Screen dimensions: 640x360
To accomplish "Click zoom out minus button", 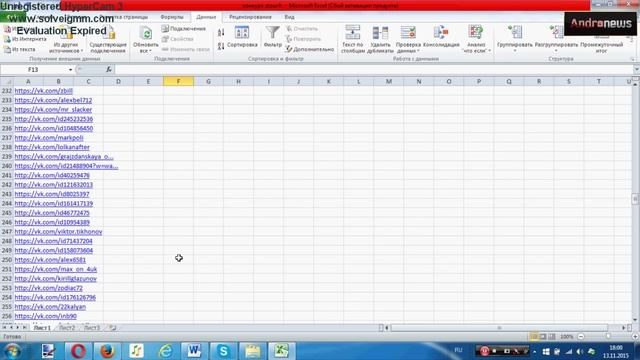I will (x=581, y=337).
